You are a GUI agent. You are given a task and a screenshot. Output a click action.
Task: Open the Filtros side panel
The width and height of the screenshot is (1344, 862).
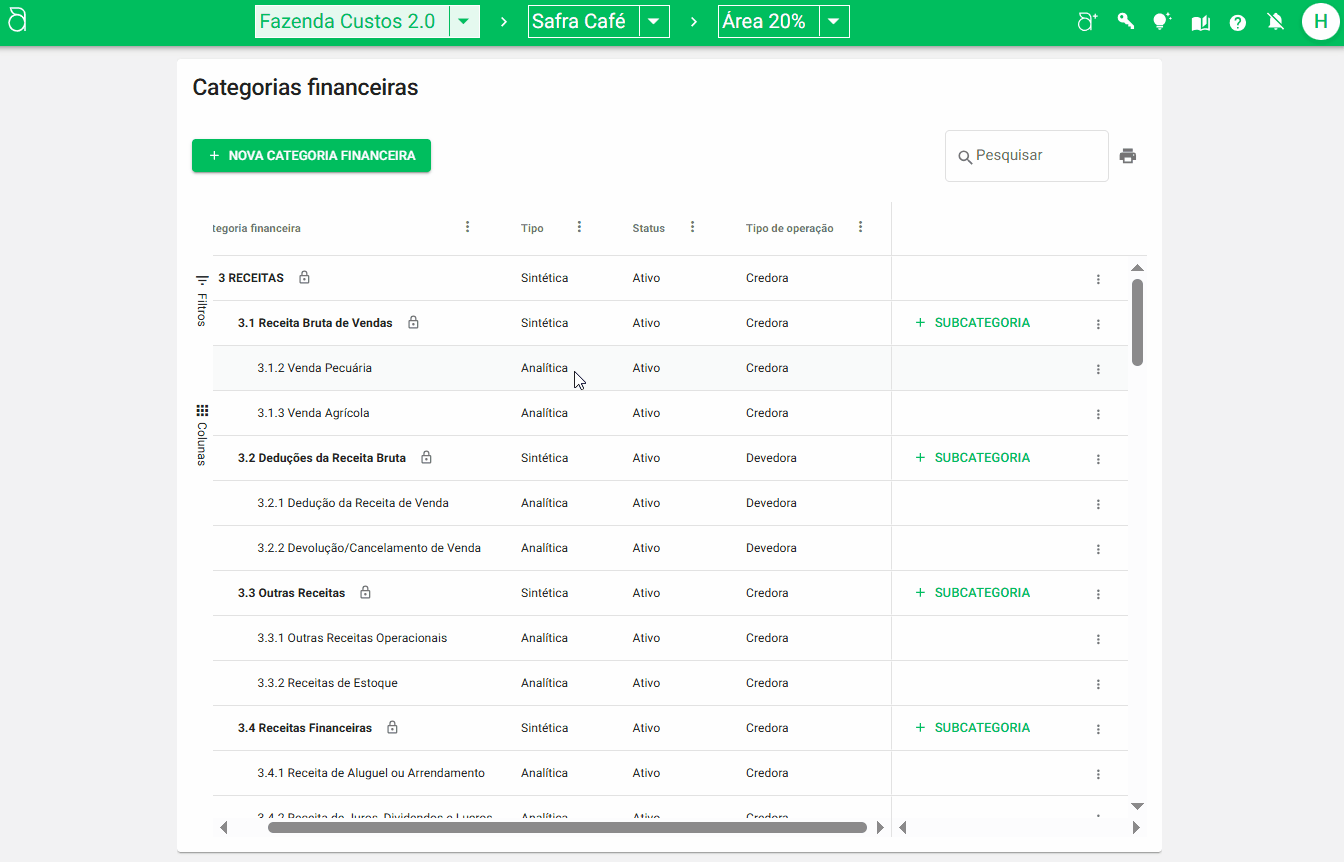tap(202, 299)
